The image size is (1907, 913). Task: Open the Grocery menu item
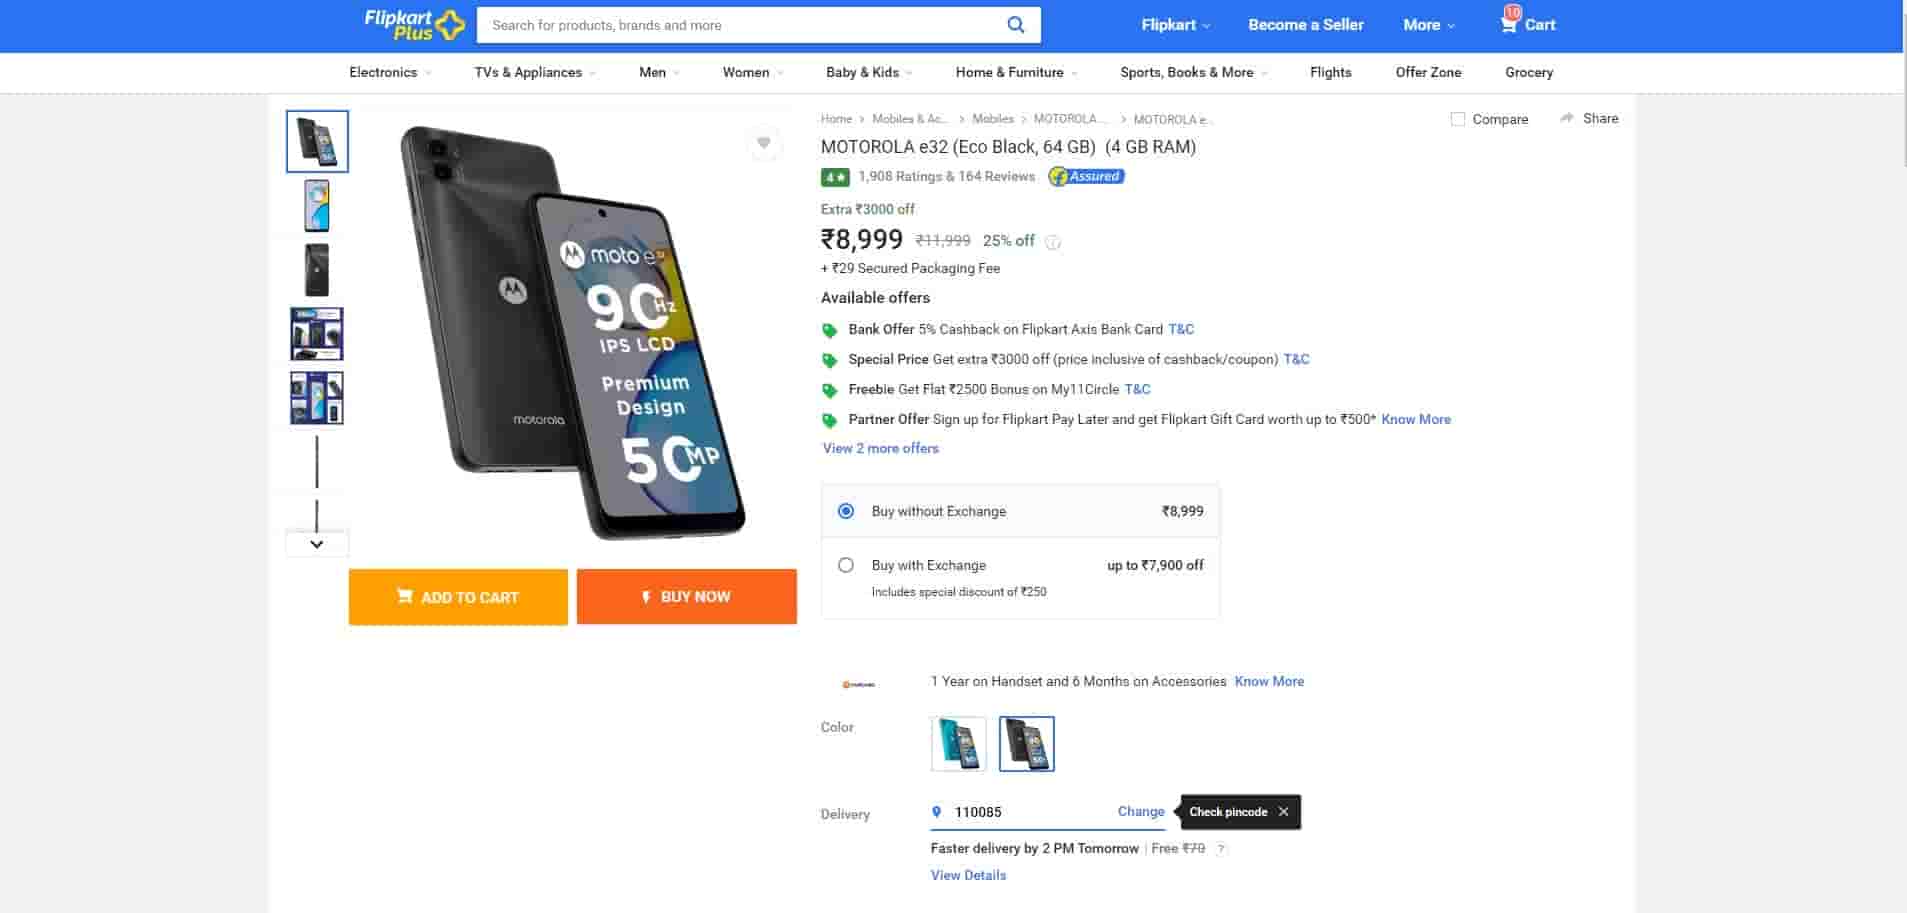1528,72
